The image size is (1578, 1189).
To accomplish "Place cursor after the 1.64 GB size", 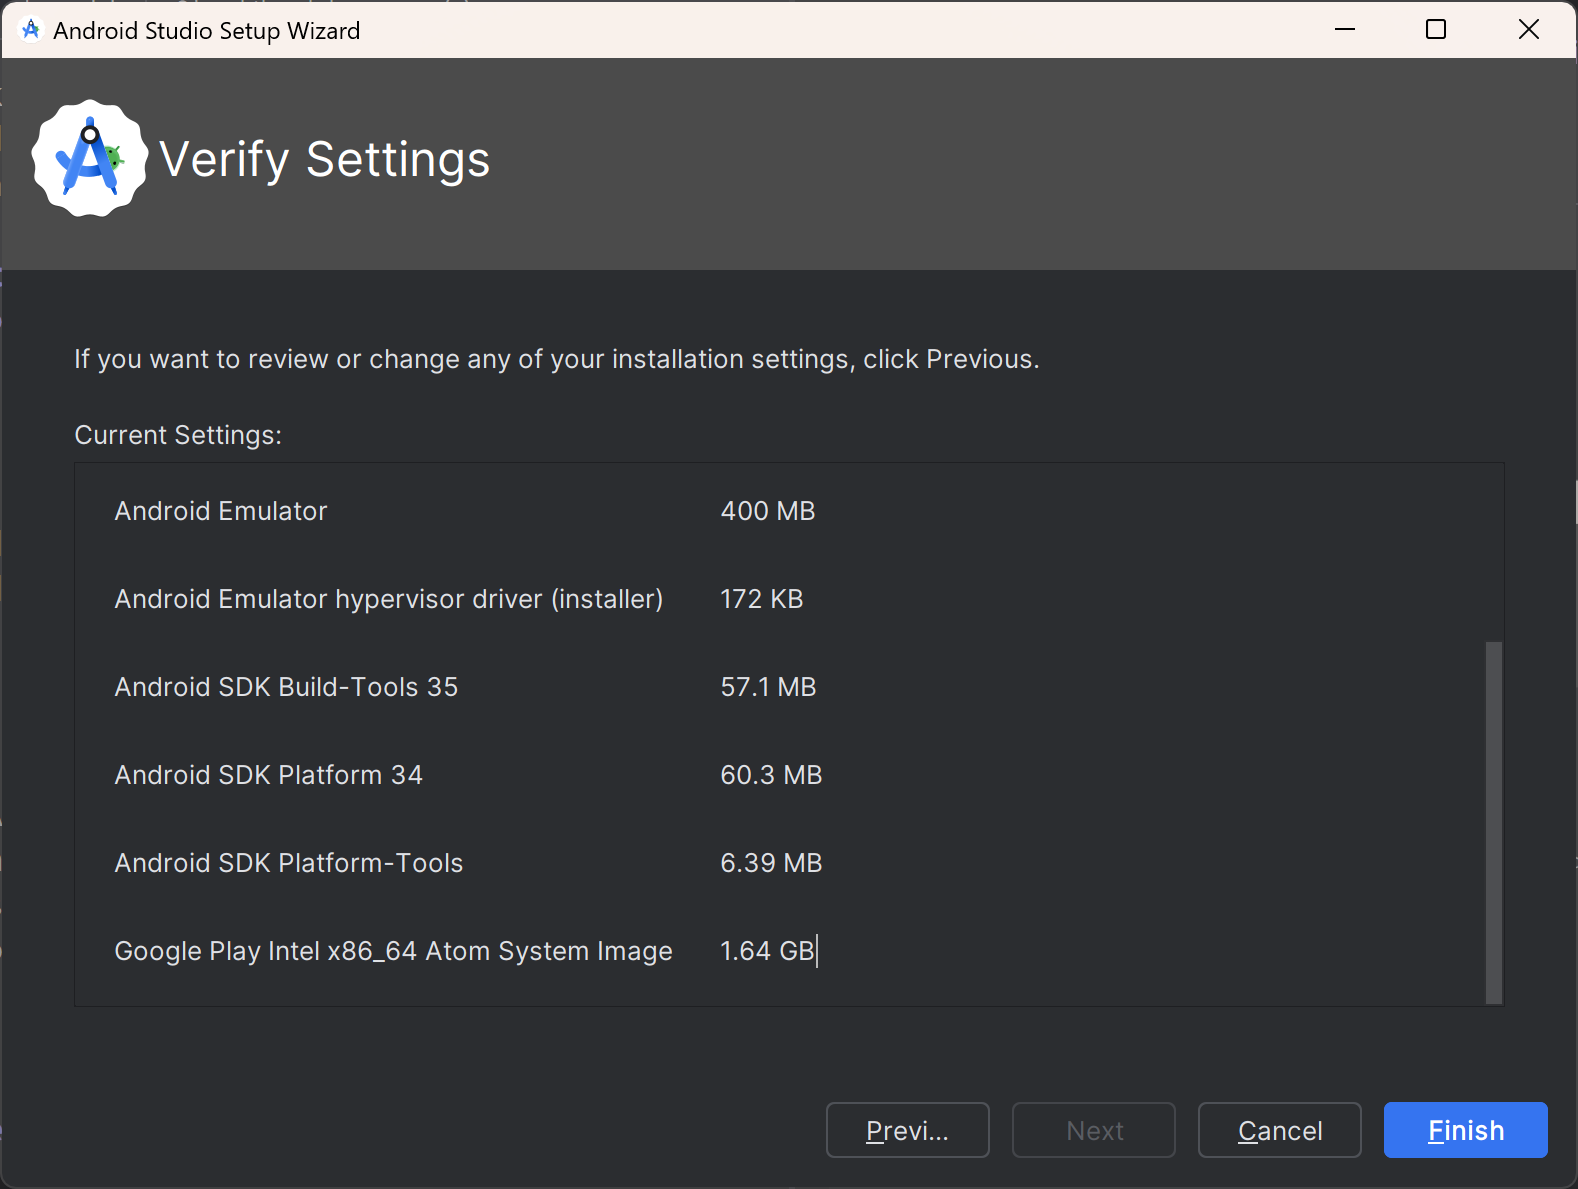I will [x=816, y=951].
